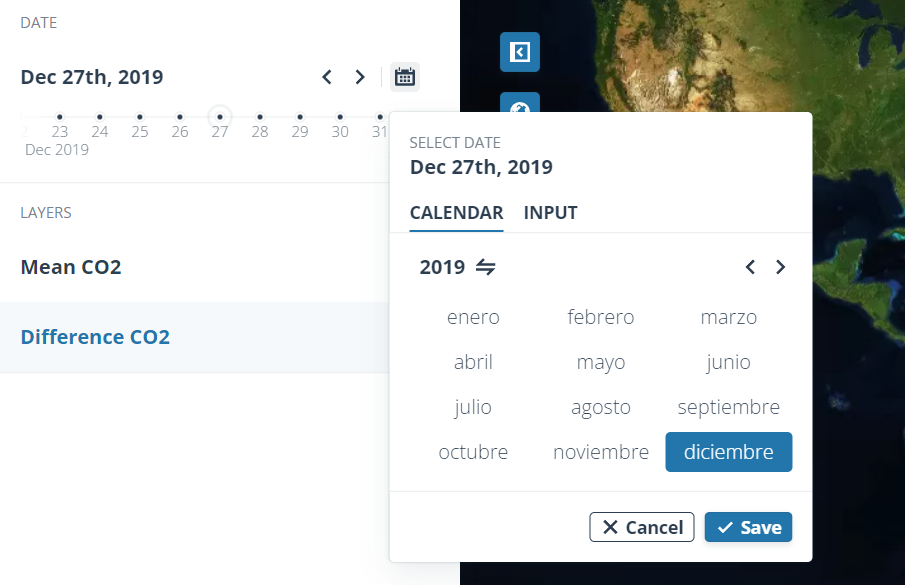905x585 pixels.
Task: Select the Mean CO2 layer
Action: tap(70, 266)
